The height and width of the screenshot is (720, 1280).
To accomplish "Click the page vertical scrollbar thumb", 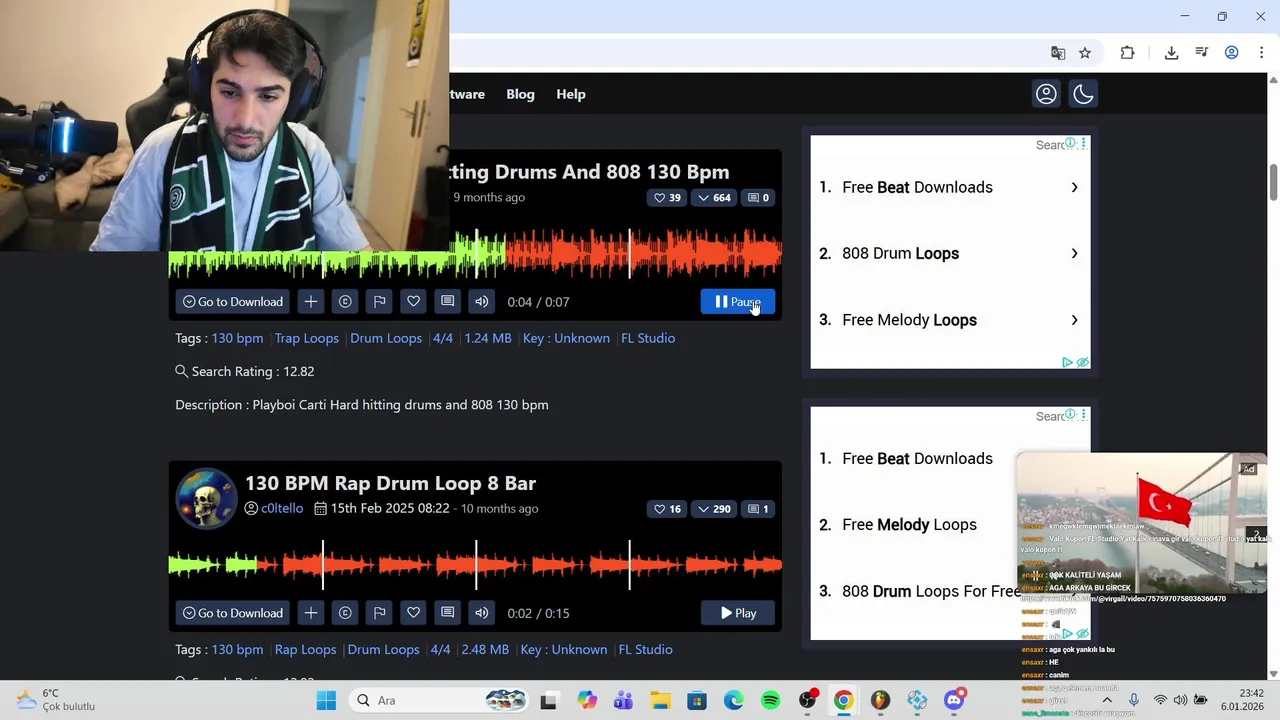I will (x=1273, y=180).
